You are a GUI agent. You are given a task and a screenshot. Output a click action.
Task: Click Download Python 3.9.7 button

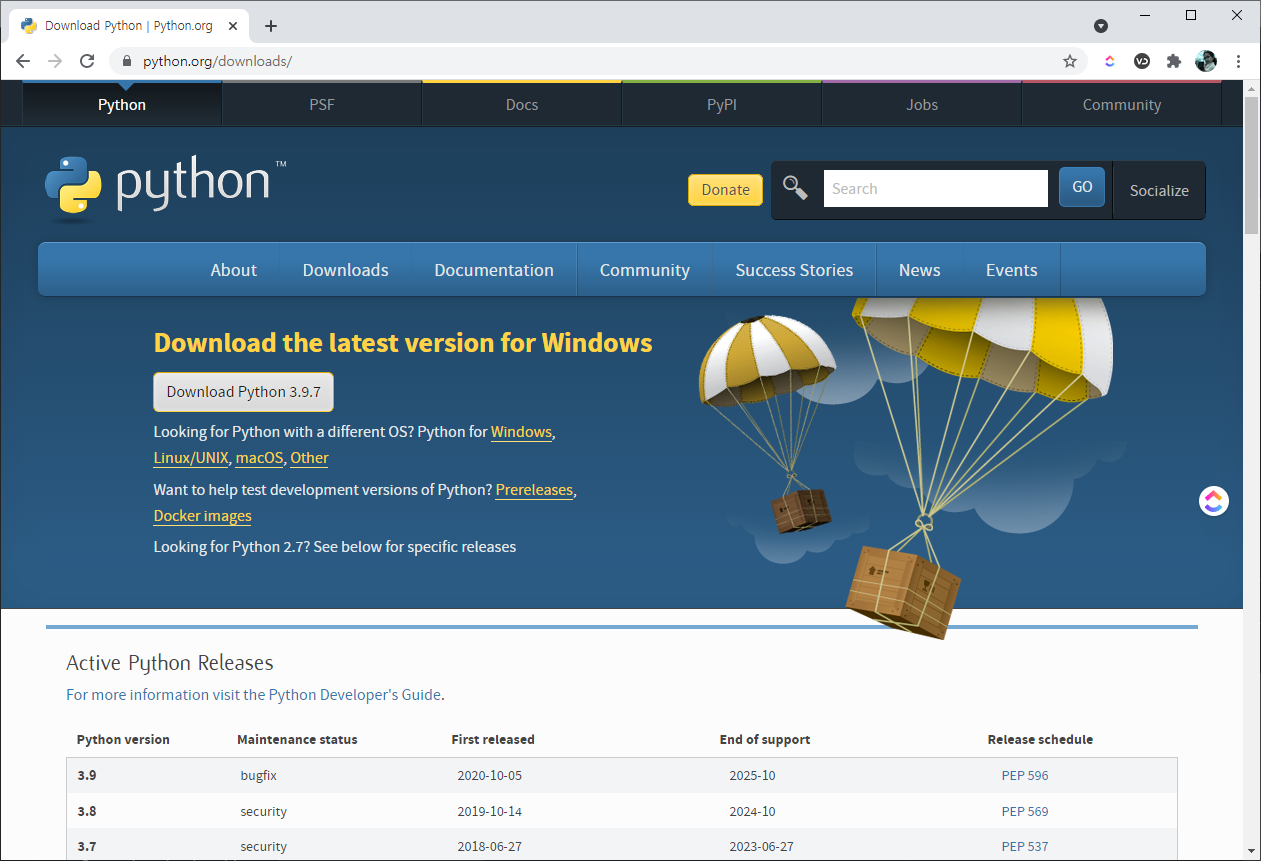click(x=244, y=392)
